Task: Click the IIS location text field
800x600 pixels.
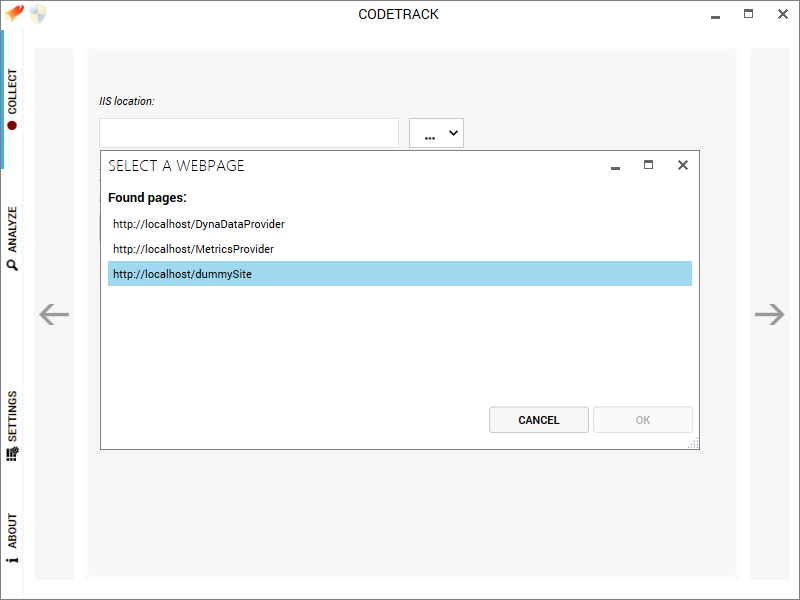Action: point(249,133)
